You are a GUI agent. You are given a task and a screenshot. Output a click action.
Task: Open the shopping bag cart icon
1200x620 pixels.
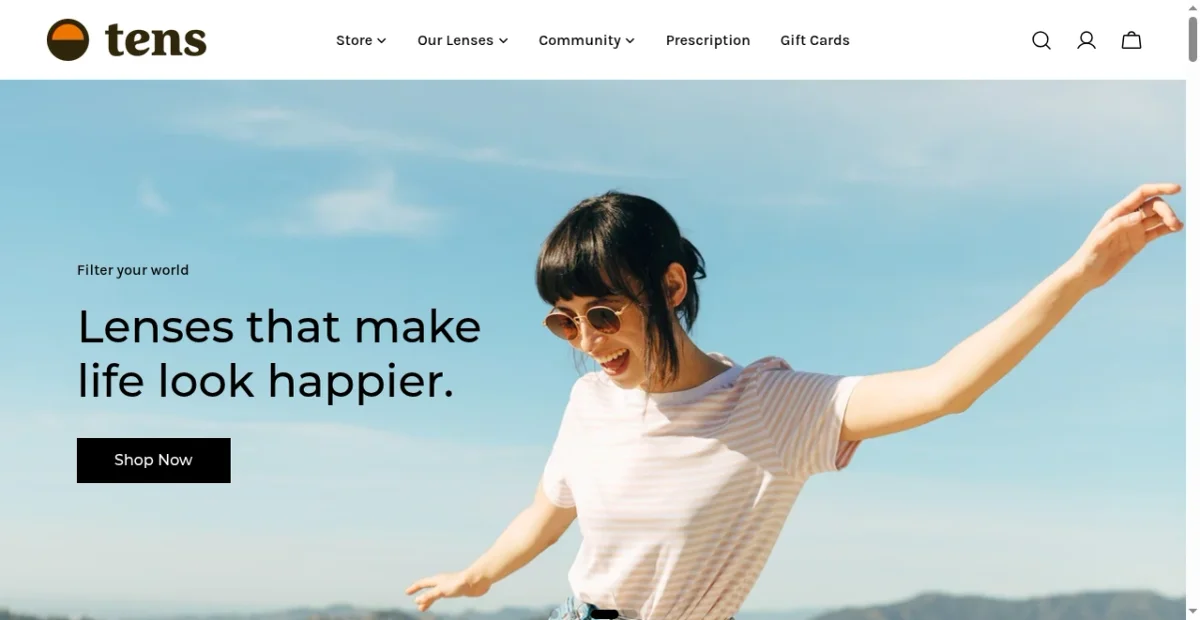pos(1131,40)
